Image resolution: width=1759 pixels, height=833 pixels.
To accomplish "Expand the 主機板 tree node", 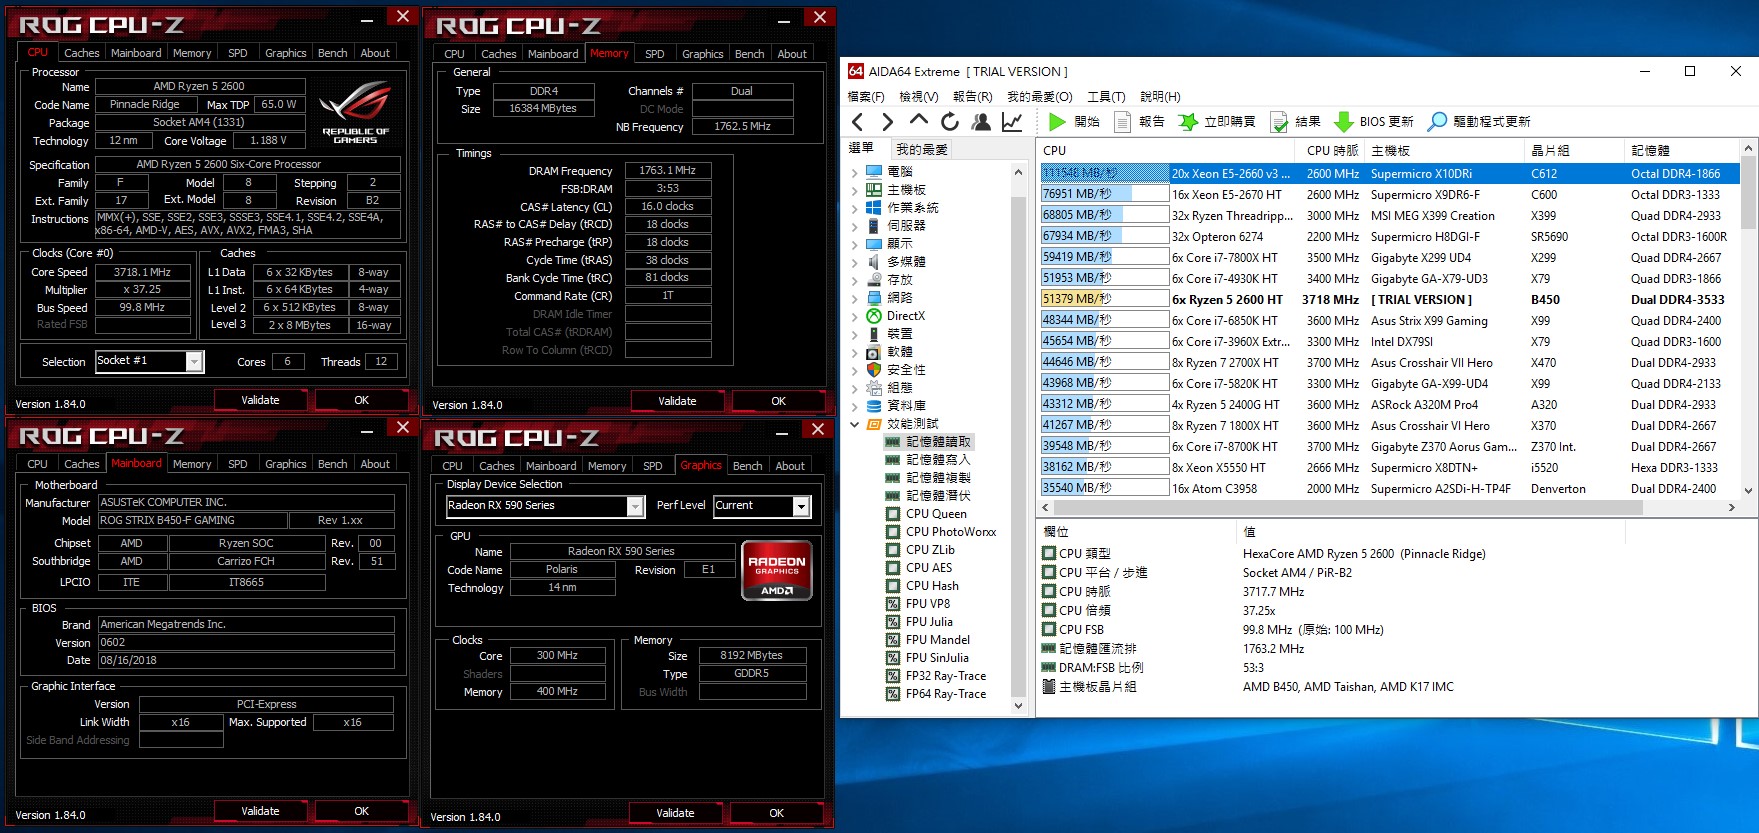I will (854, 190).
